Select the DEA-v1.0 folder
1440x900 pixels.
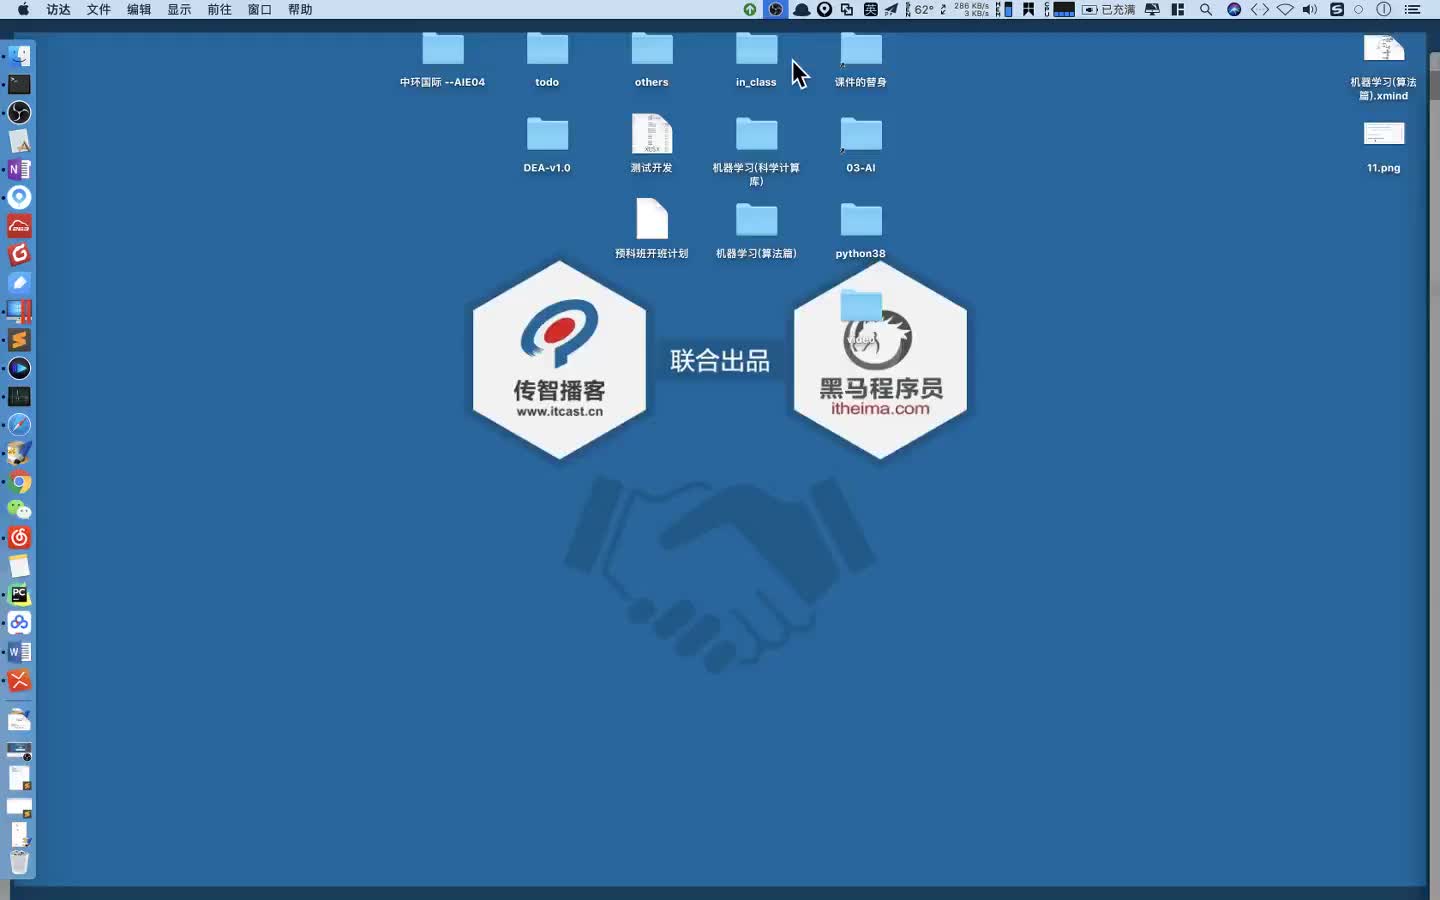(547, 144)
